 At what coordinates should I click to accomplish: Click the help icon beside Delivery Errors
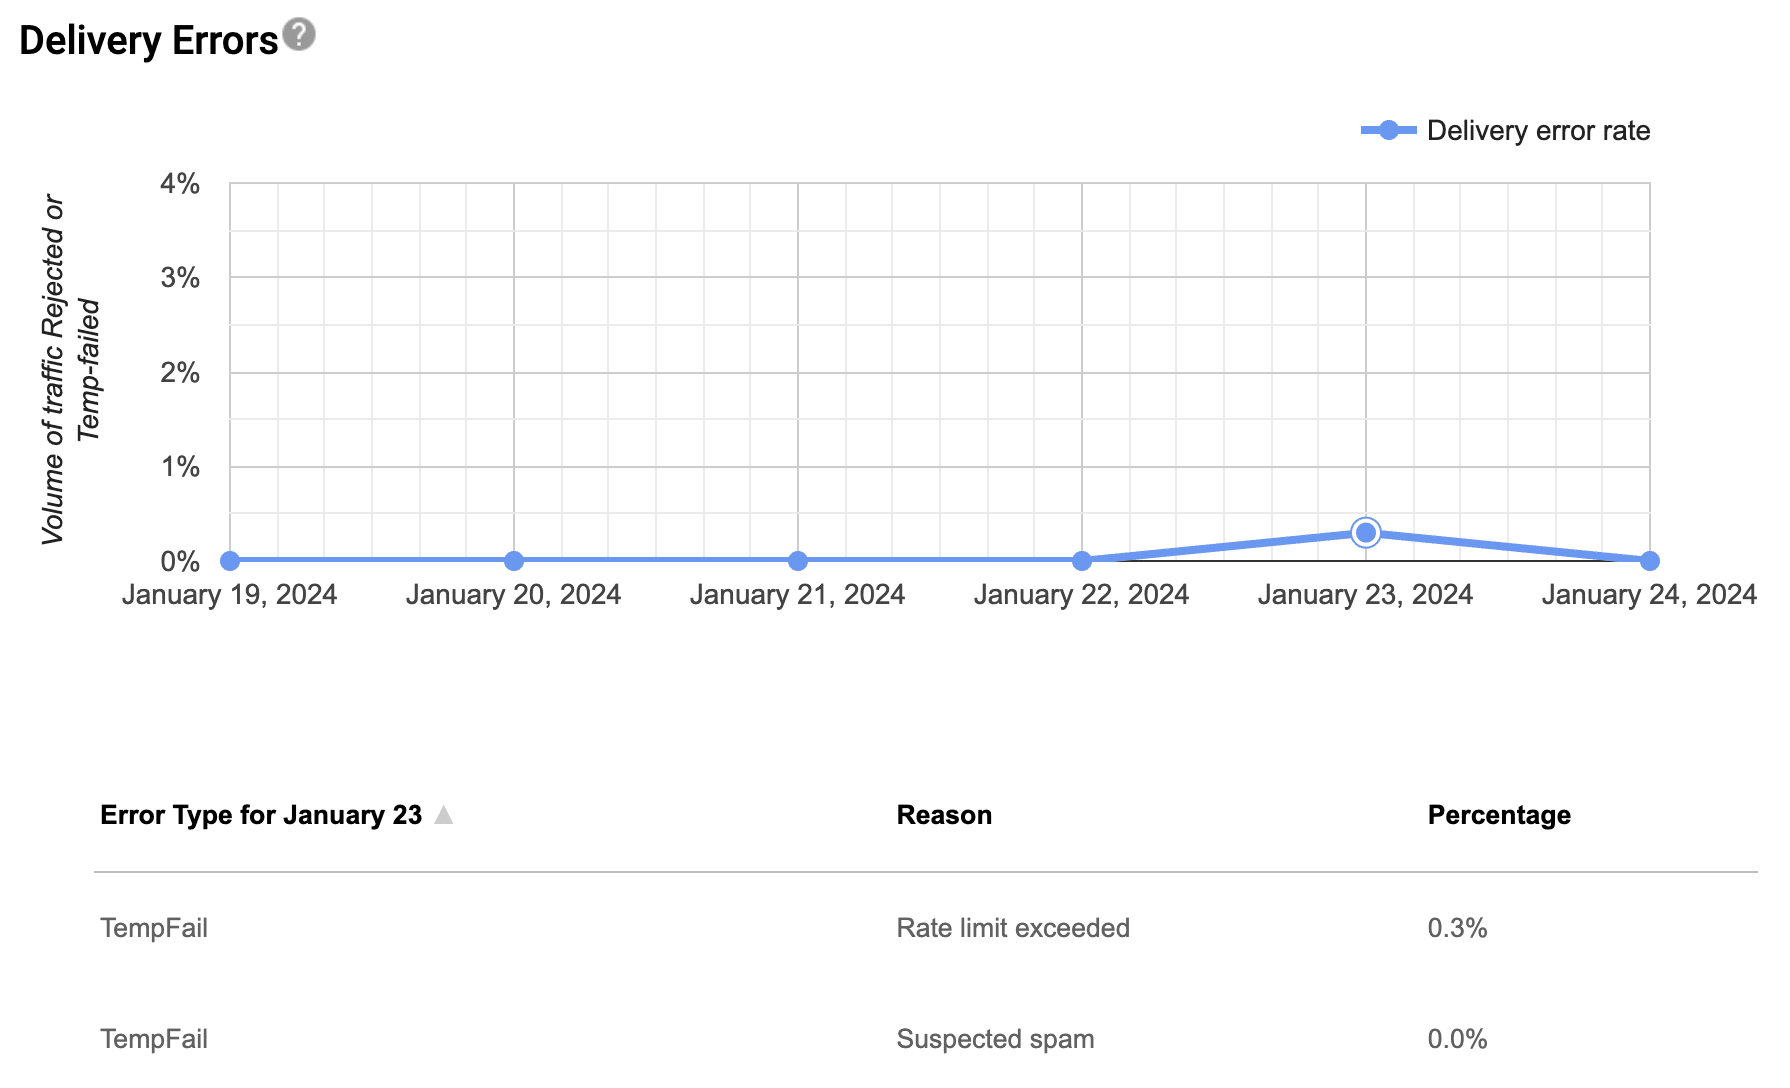(297, 36)
